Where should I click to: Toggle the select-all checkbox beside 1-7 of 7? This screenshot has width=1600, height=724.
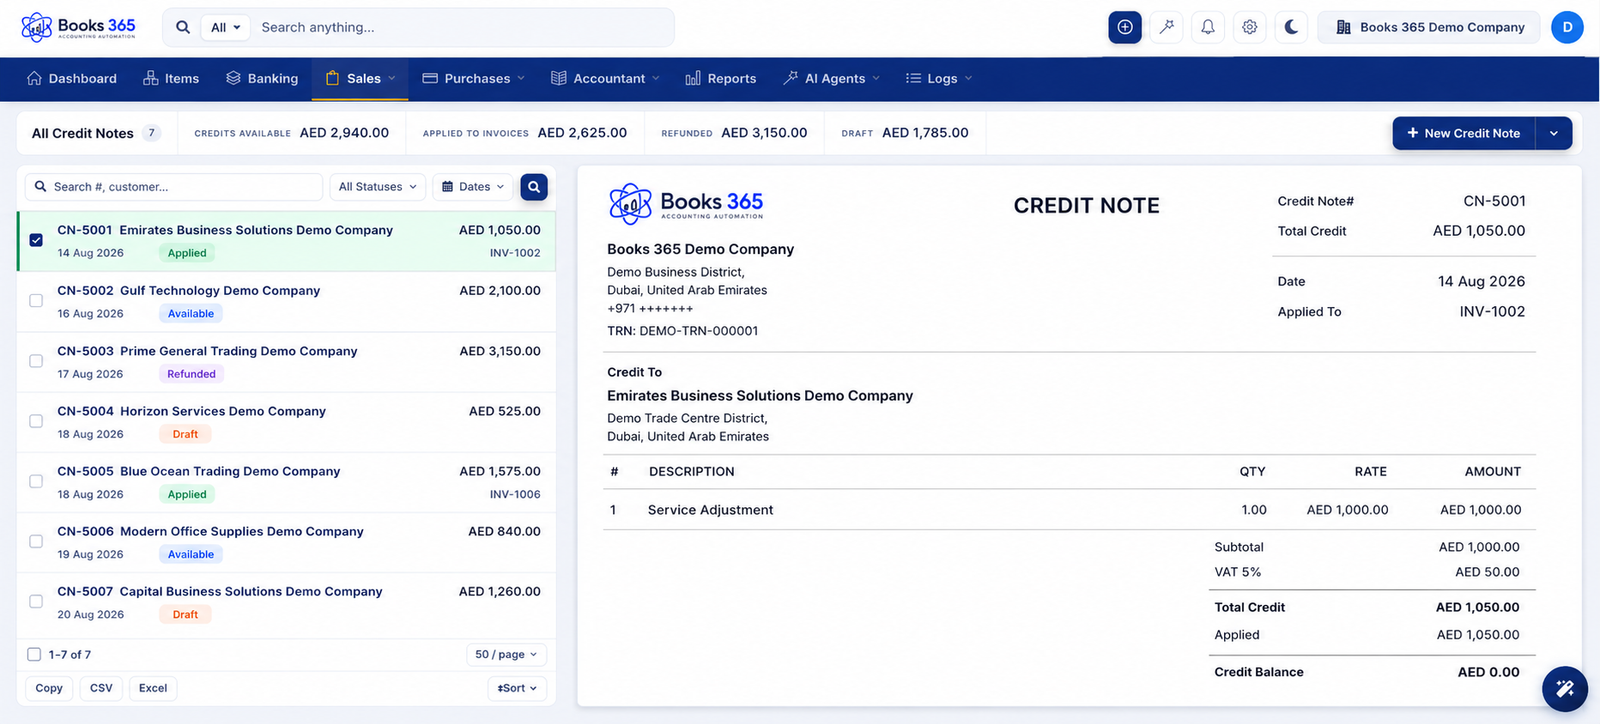coord(34,655)
